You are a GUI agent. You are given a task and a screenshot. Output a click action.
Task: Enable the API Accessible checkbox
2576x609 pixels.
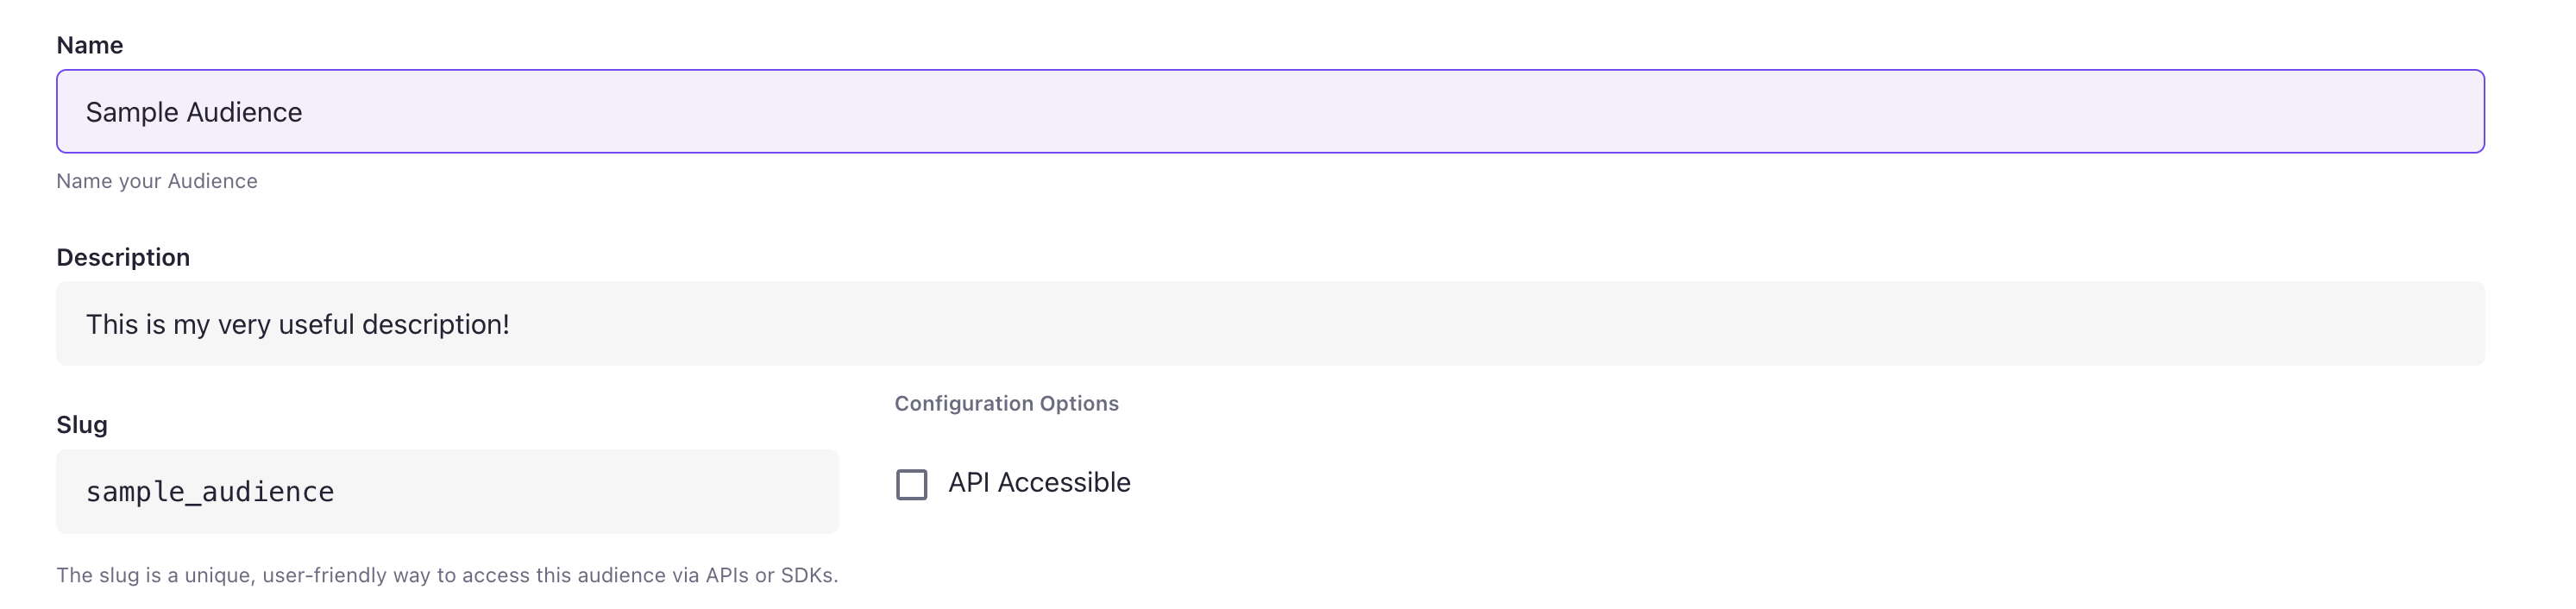(x=911, y=484)
